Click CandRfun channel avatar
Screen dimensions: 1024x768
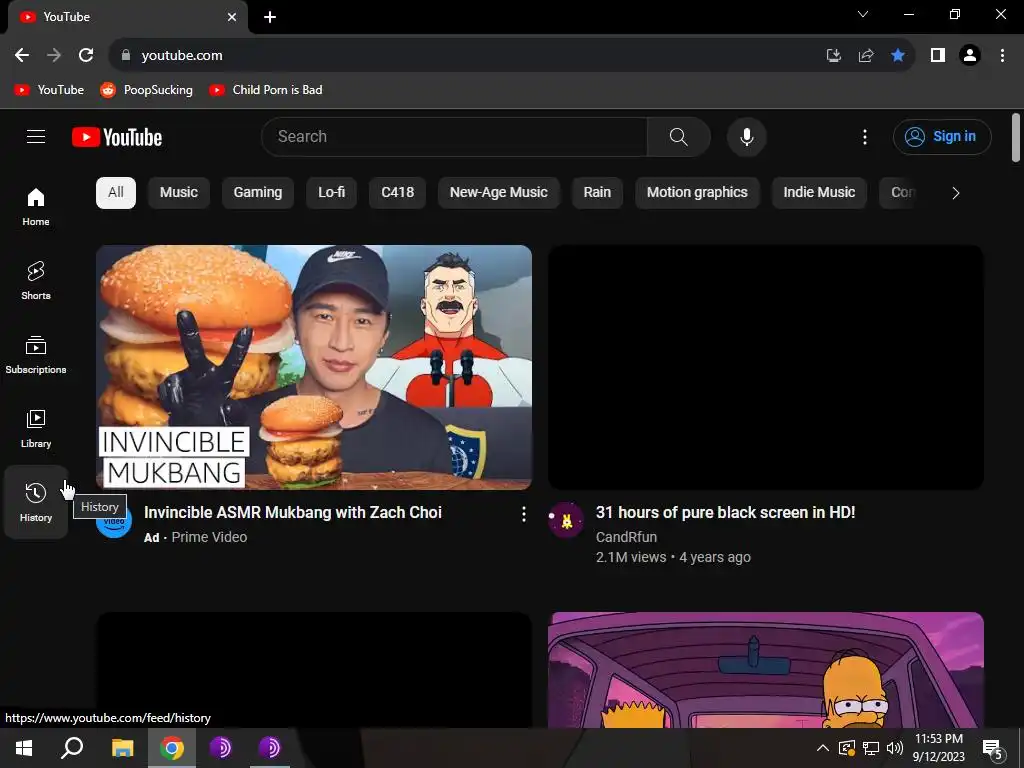566,520
